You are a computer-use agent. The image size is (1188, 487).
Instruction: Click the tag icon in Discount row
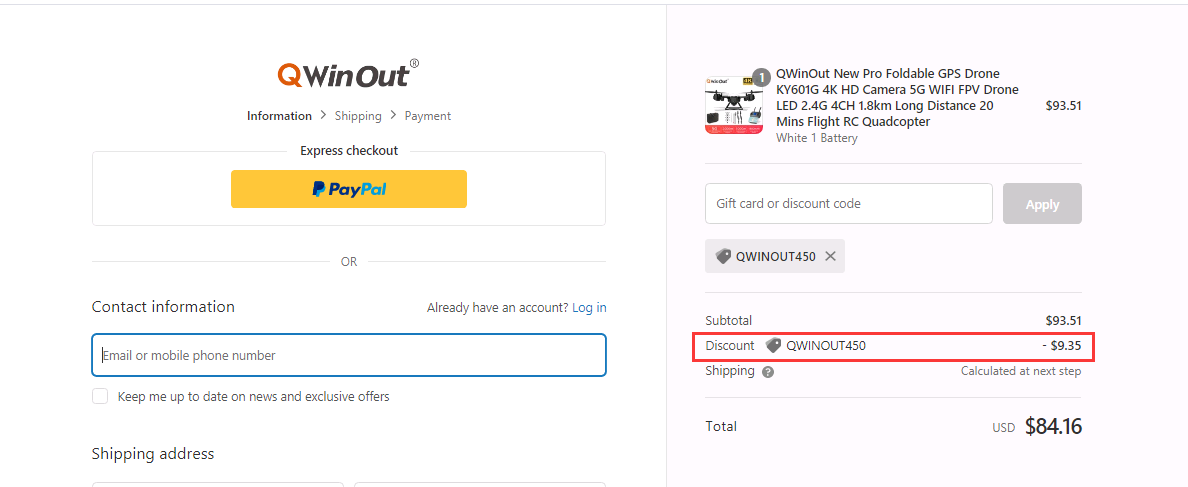(x=773, y=346)
